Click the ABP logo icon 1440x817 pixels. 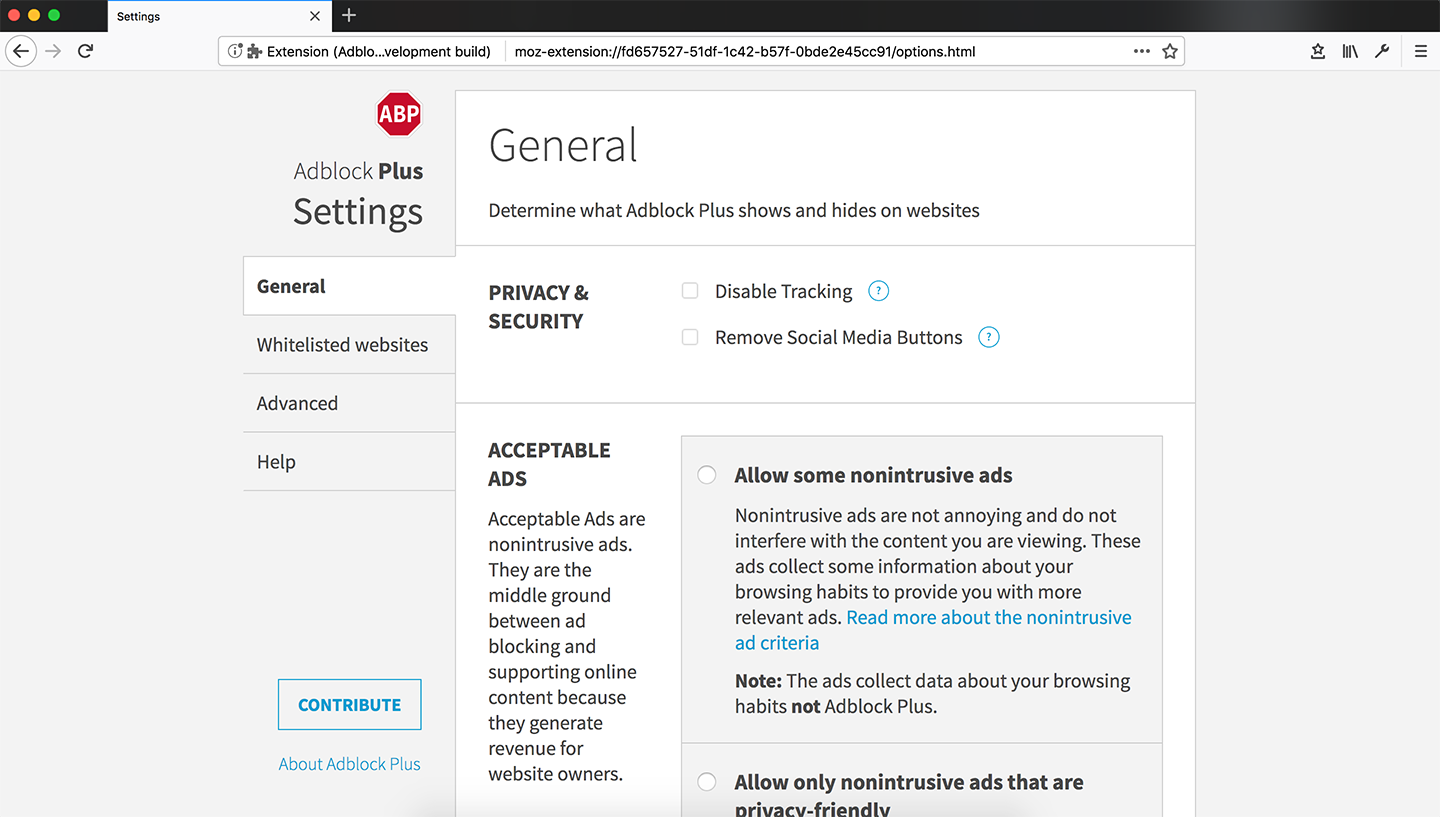pos(399,115)
